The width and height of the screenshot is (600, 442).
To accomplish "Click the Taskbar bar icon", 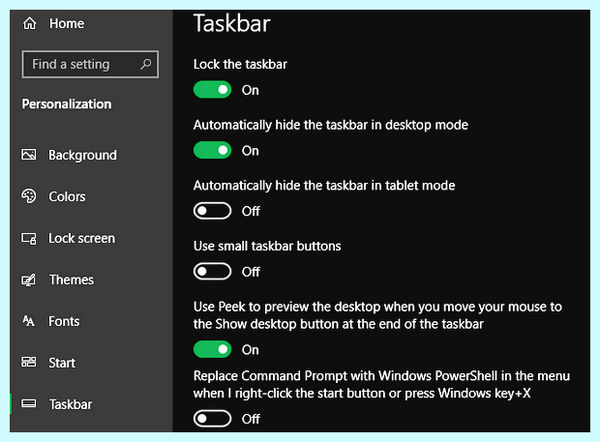I will (29, 403).
